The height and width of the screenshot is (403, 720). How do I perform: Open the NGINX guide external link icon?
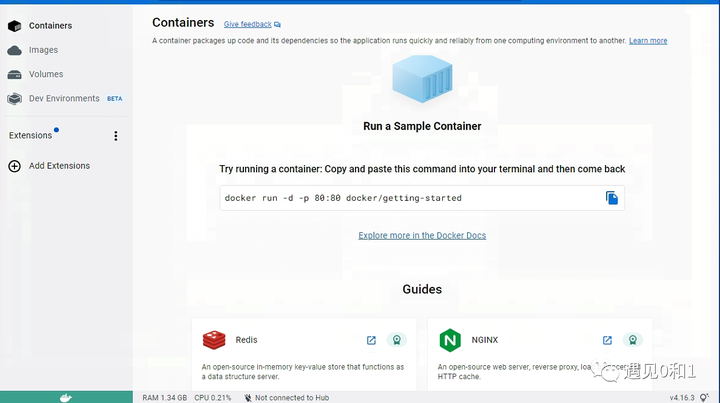[607, 340]
